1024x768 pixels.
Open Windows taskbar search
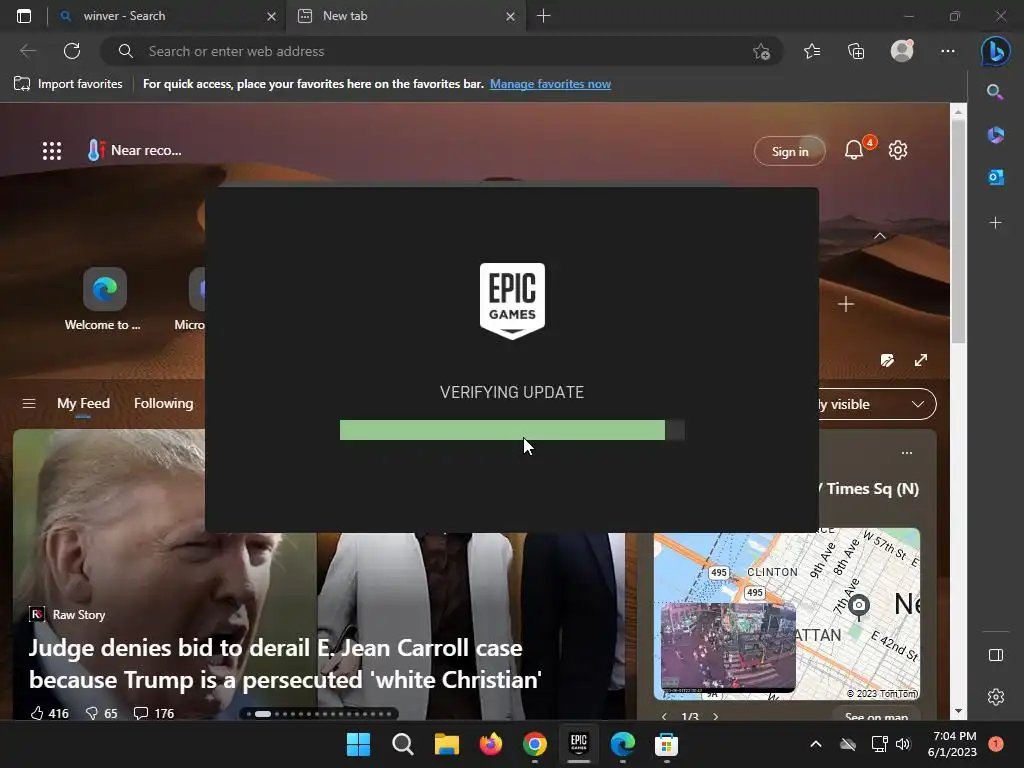402,744
